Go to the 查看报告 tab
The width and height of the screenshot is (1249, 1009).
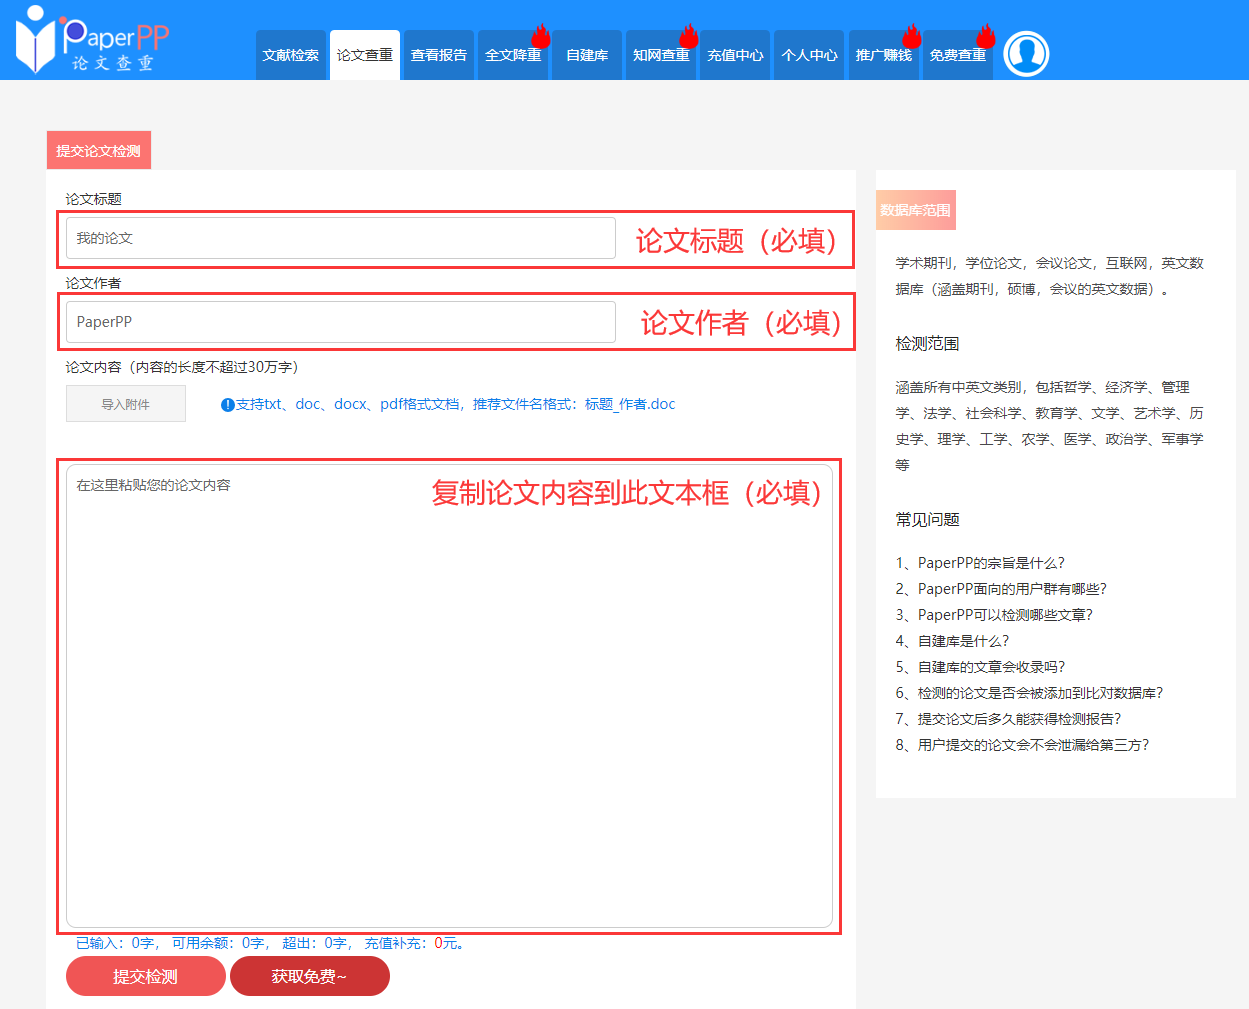coord(439,55)
